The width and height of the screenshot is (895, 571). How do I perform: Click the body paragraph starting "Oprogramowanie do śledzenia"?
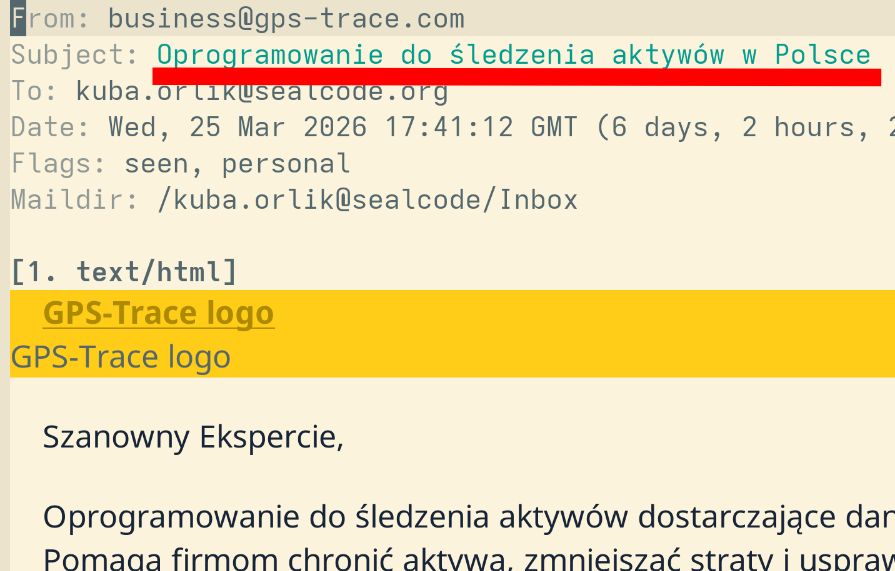[x=460, y=517]
